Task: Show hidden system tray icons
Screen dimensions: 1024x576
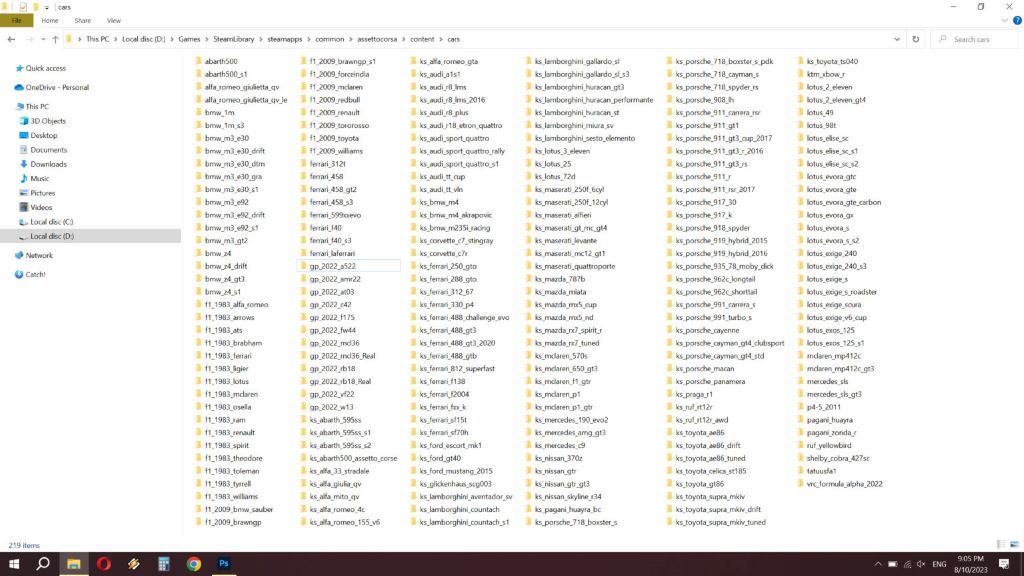Action: (878, 564)
